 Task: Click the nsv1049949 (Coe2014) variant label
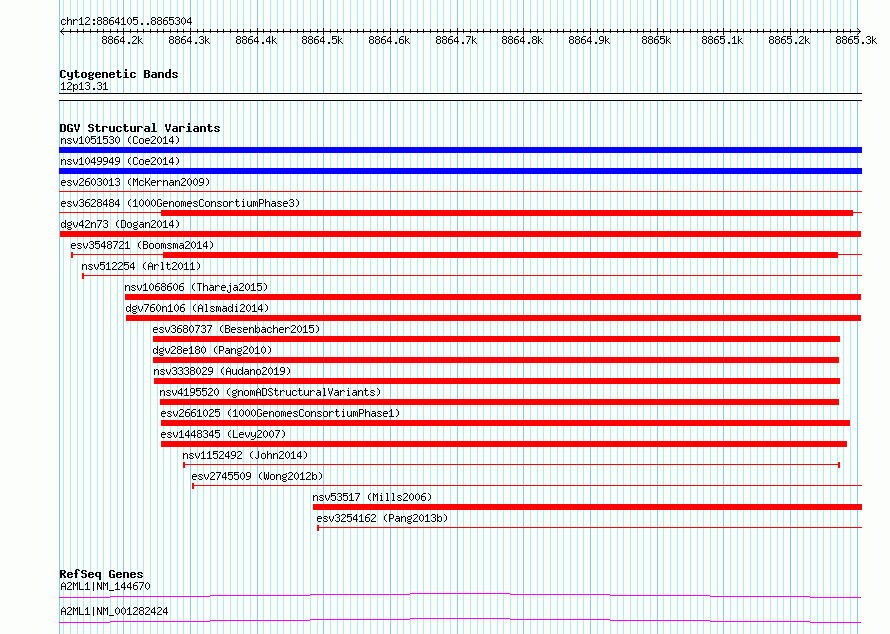(120, 161)
